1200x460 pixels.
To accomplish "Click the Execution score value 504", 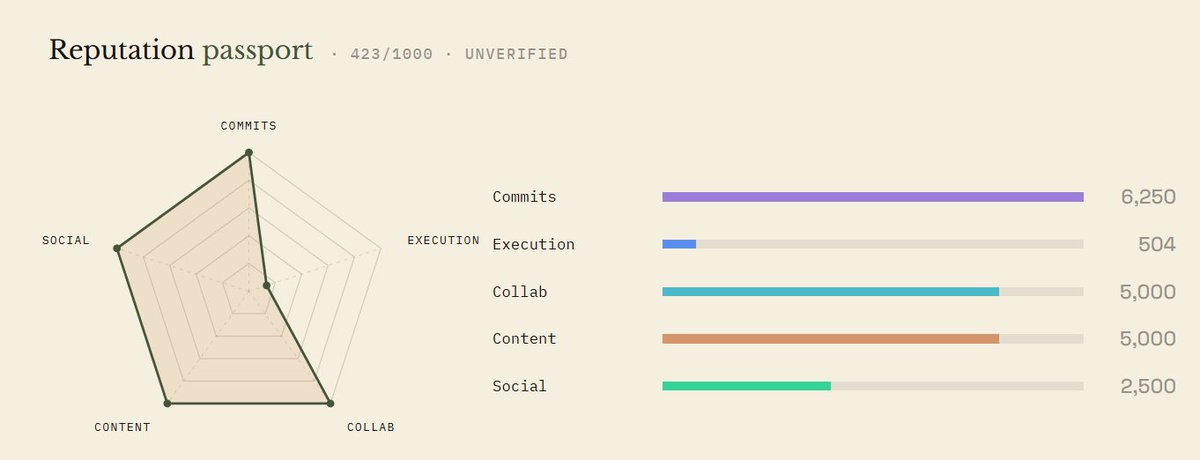I will click(x=1157, y=244).
